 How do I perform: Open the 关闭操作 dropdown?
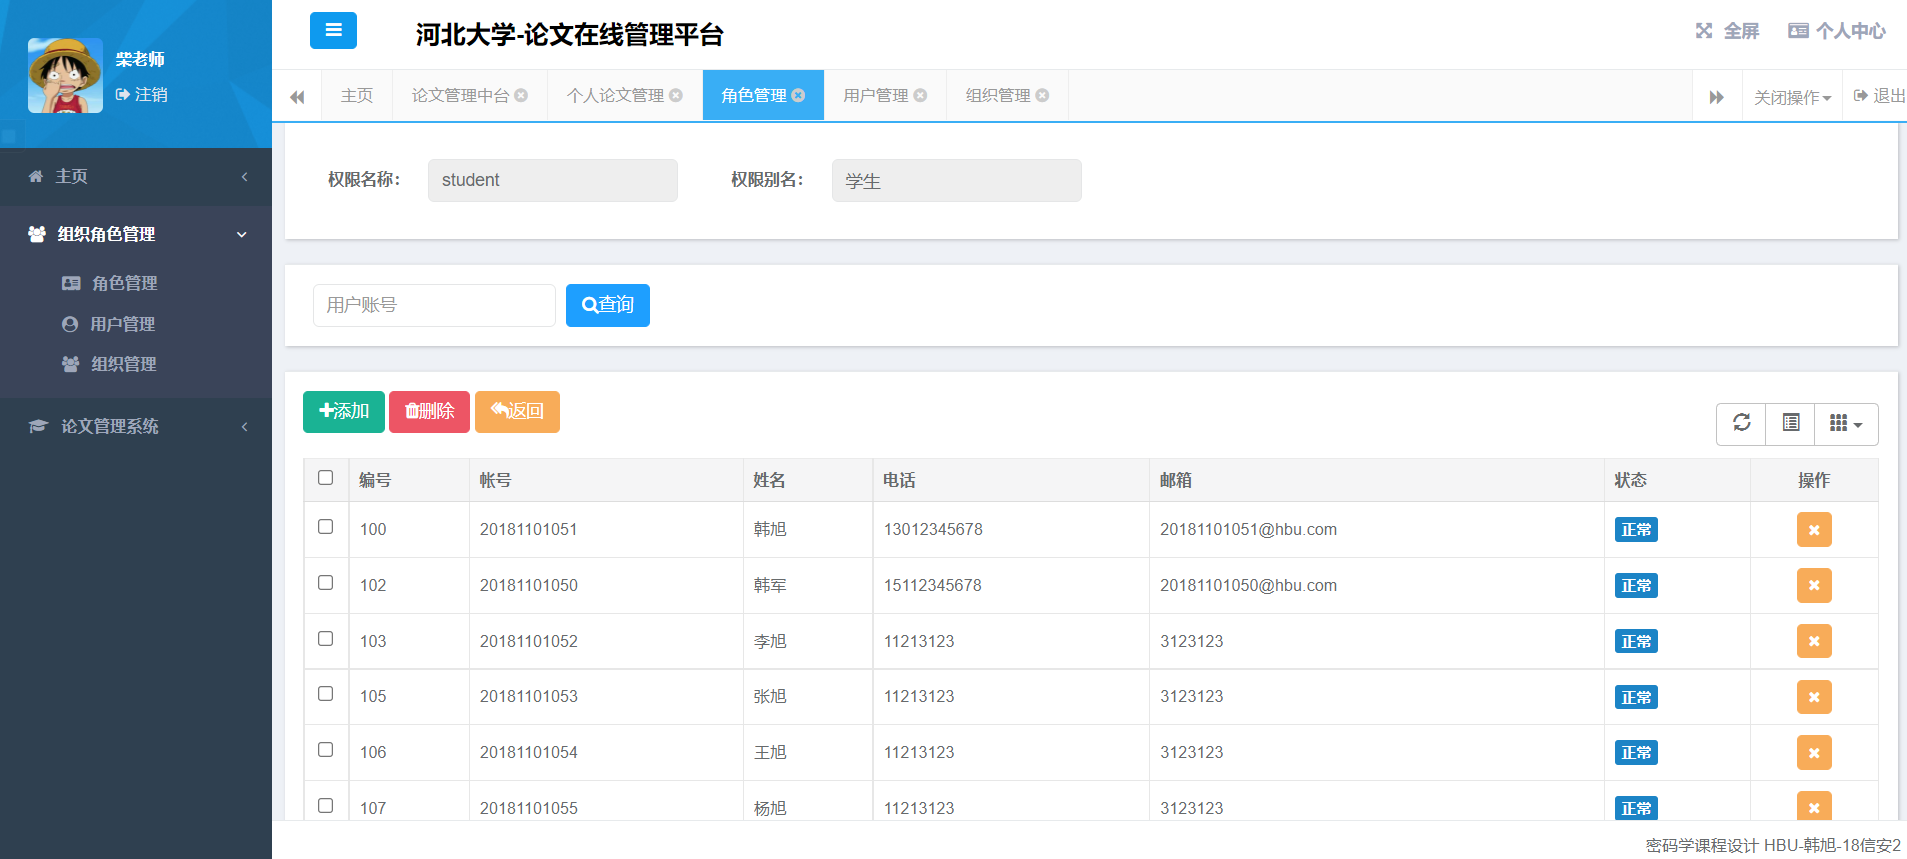coord(1792,97)
